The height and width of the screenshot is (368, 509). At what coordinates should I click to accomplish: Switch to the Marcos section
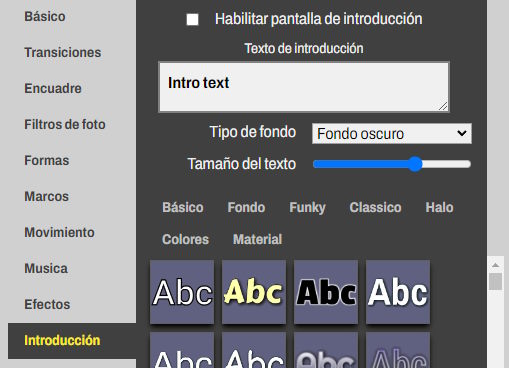[46, 196]
